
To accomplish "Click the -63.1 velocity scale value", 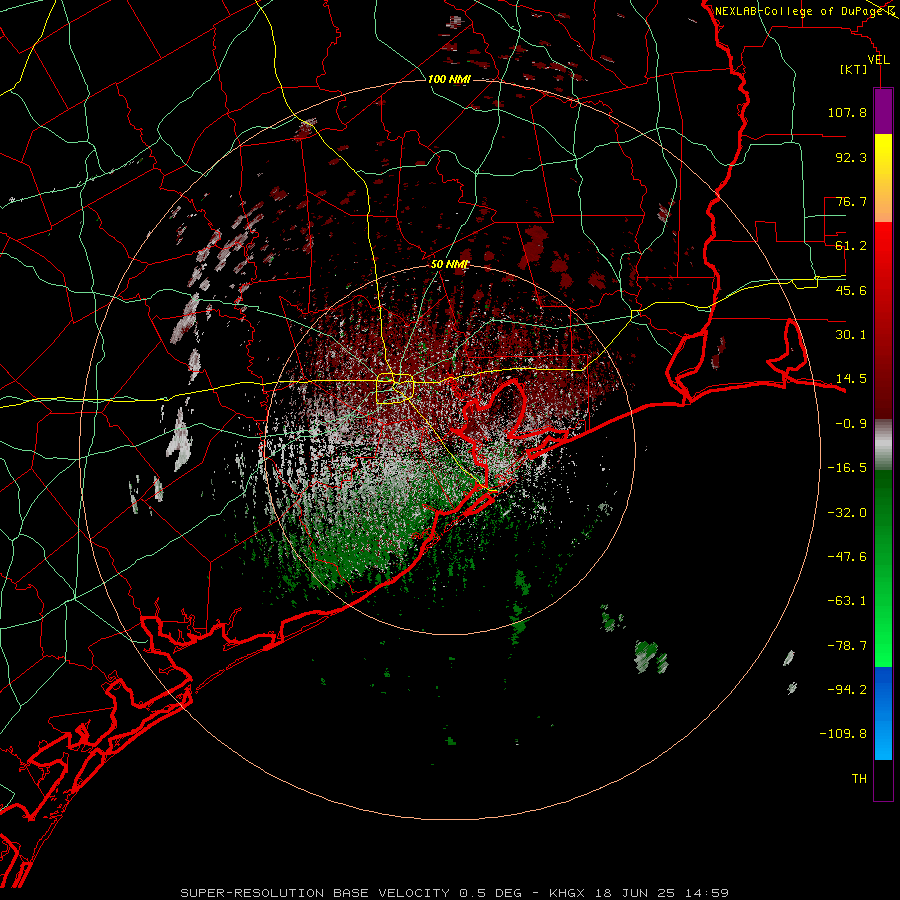I will tap(847, 601).
